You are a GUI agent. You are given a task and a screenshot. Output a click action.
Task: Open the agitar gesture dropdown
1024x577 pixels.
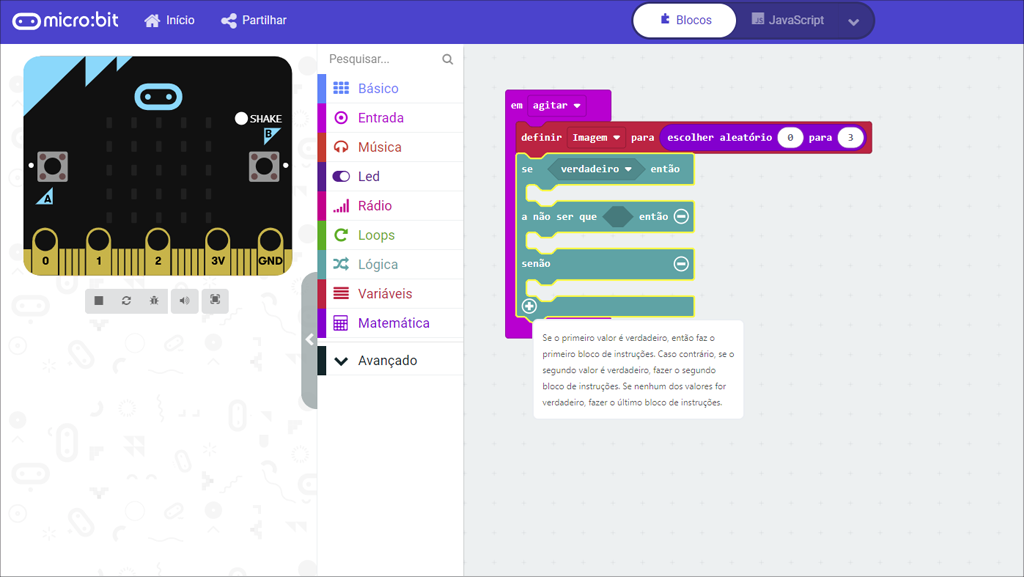click(556, 105)
